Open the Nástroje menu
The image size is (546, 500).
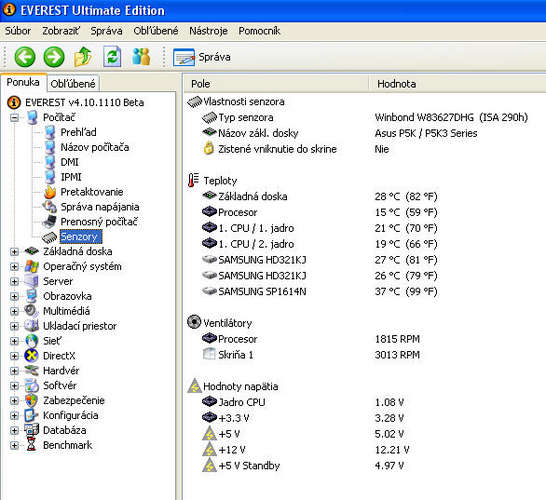208,31
